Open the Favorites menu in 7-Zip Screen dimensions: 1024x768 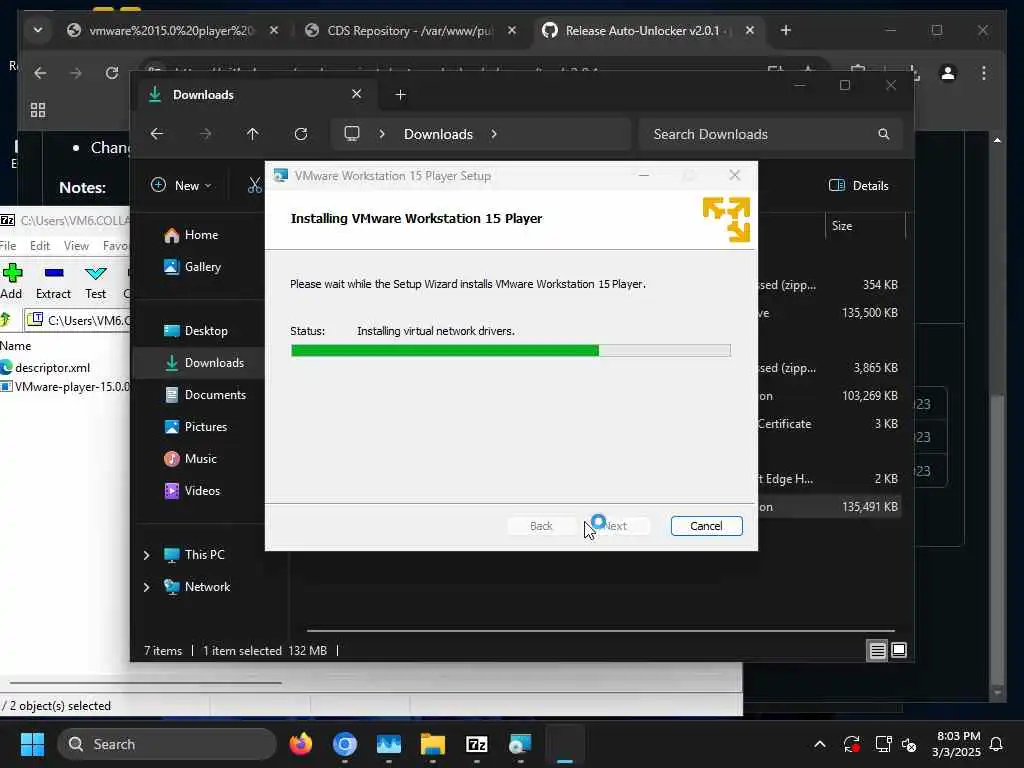(x=115, y=246)
